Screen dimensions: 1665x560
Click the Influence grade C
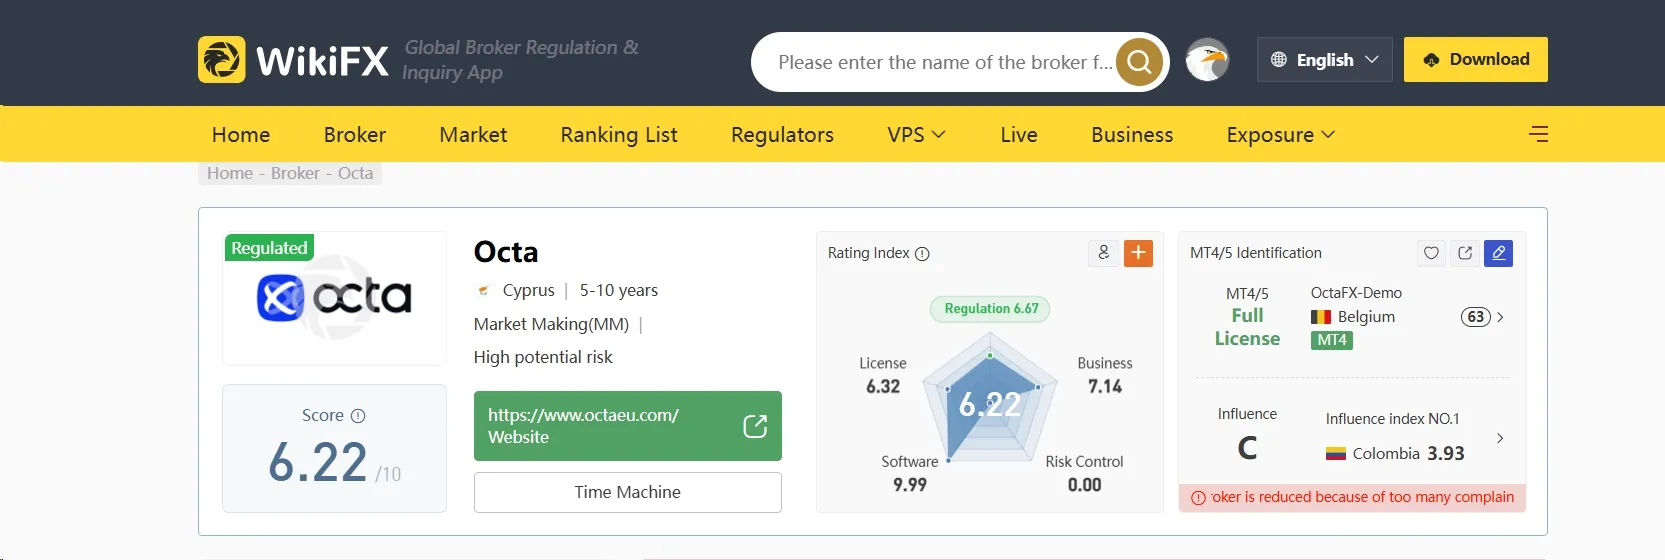click(x=1247, y=448)
